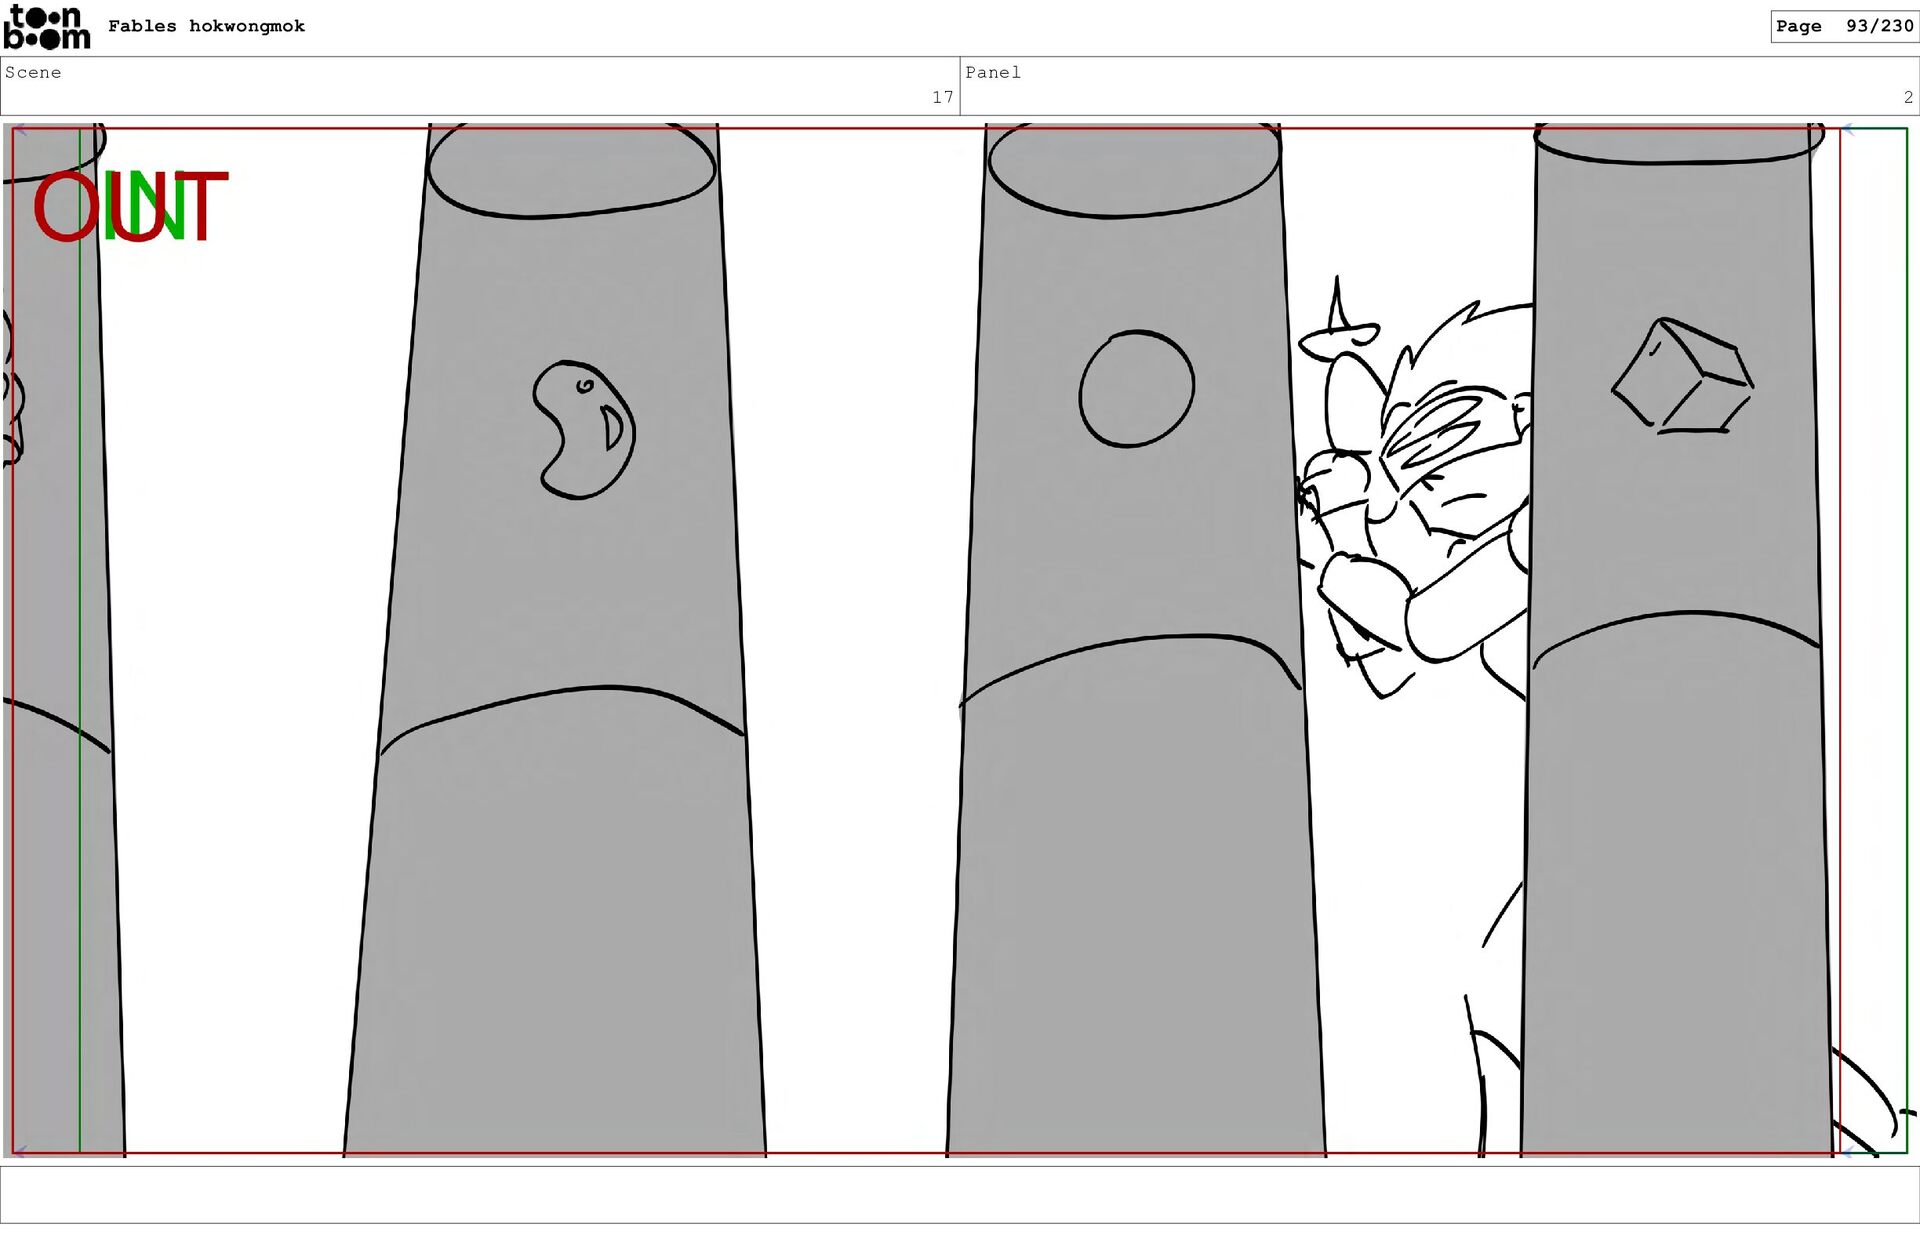Click the empty notes field below the panel
The height and width of the screenshot is (1242, 1920).
[x=958, y=1194]
